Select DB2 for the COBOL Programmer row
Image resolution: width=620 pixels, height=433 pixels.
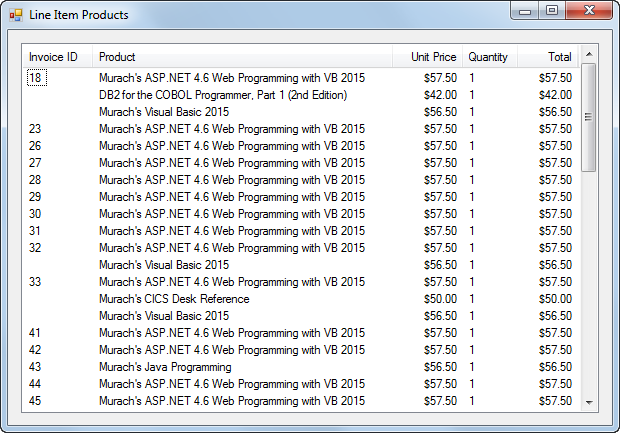tap(301, 95)
